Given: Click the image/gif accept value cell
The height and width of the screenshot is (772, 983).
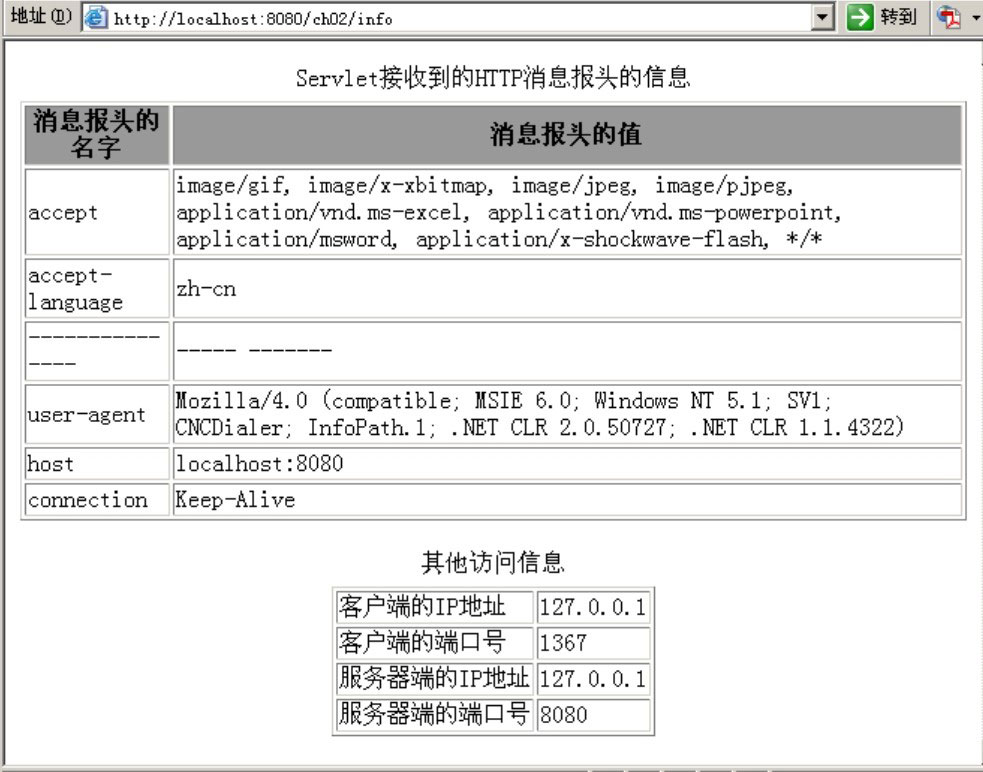Looking at the screenshot, I should click(x=567, y=212).
